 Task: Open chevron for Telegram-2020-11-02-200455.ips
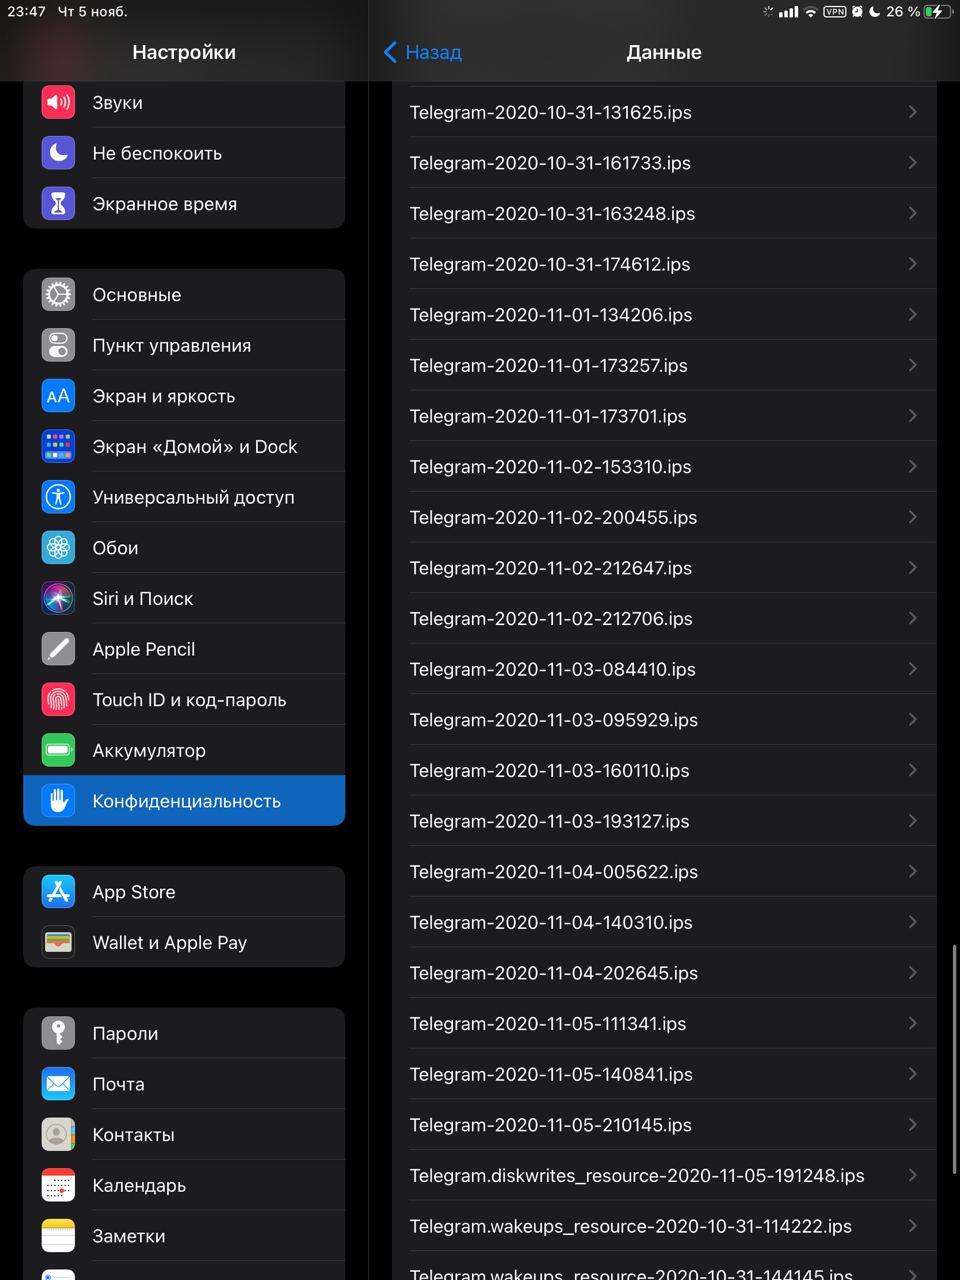tap(912, 517)
